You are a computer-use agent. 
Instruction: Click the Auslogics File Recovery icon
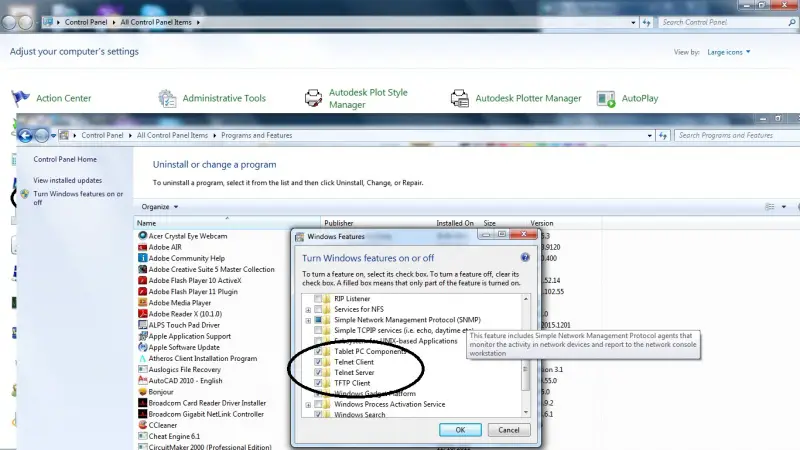click(142, 369)
